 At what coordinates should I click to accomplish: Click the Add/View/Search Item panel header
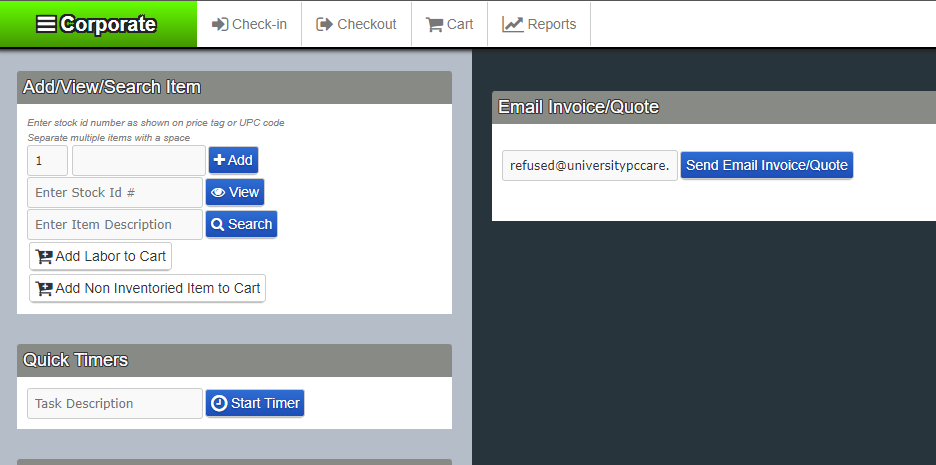tap(234, 87)
